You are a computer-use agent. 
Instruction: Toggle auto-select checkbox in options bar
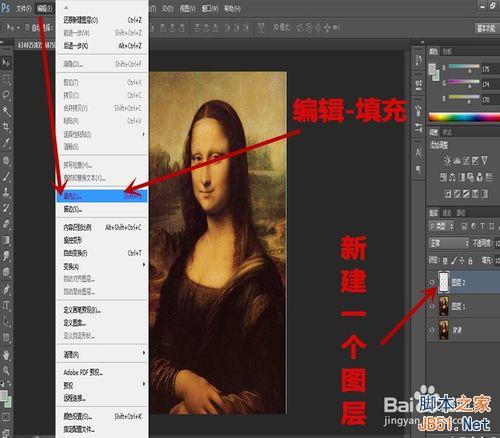[x=27, y=28]
